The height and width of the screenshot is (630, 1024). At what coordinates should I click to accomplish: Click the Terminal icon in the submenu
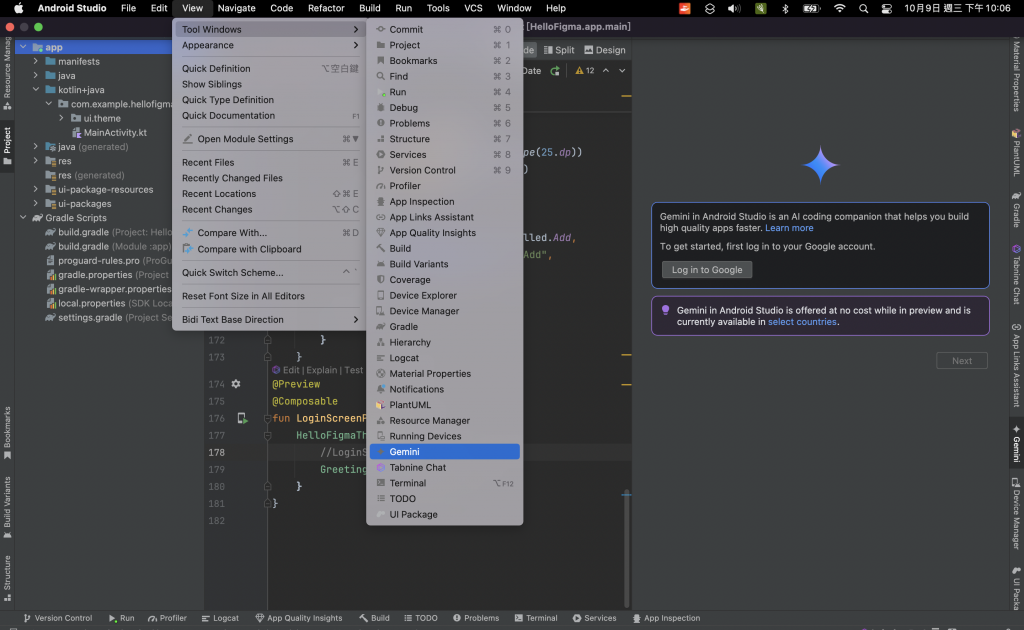coord(381,483)
